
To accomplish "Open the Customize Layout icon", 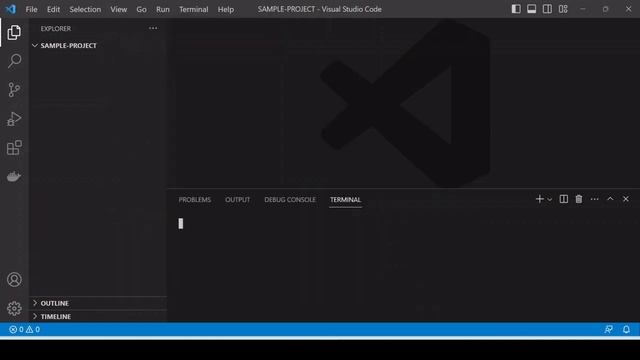I will point(563,9).
